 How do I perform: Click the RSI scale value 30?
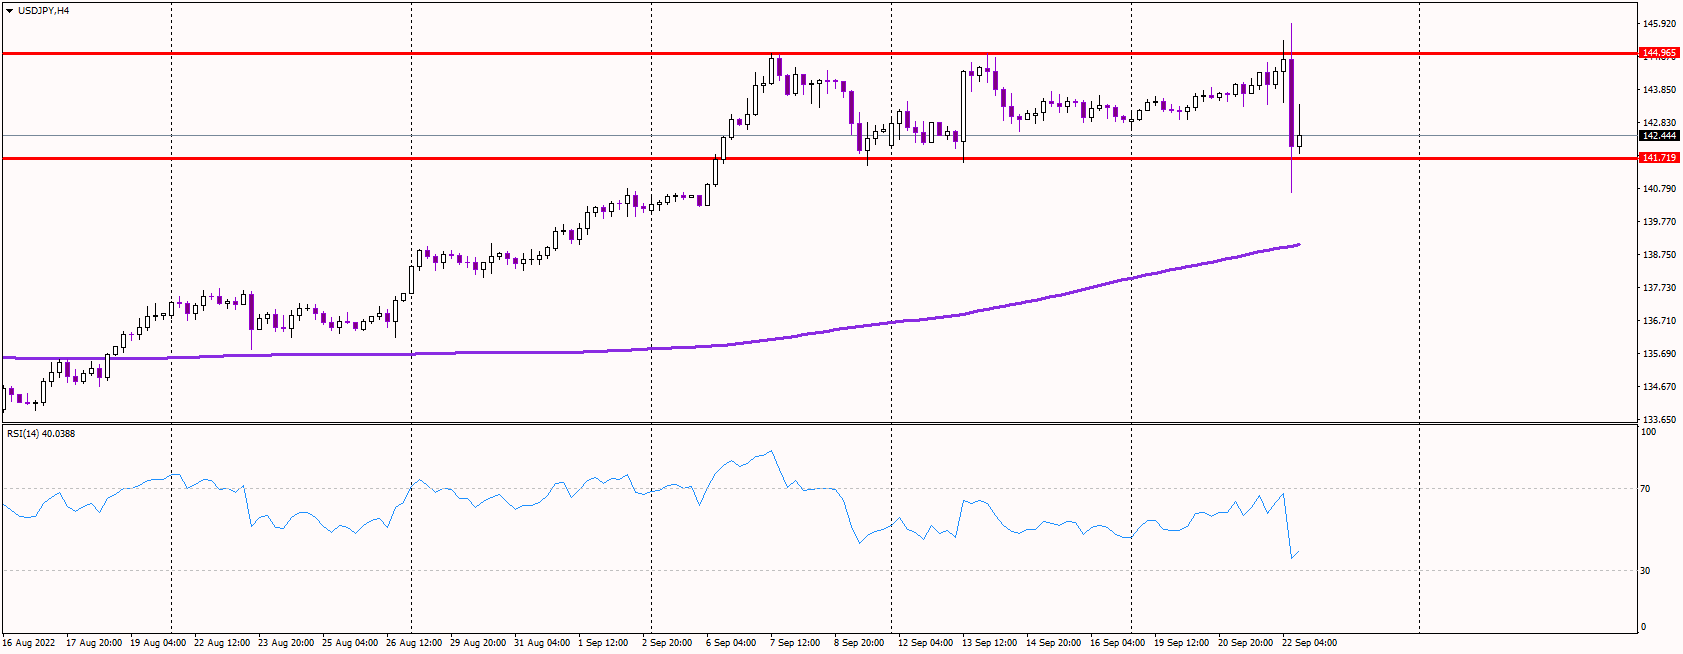tap(1646, 571)
